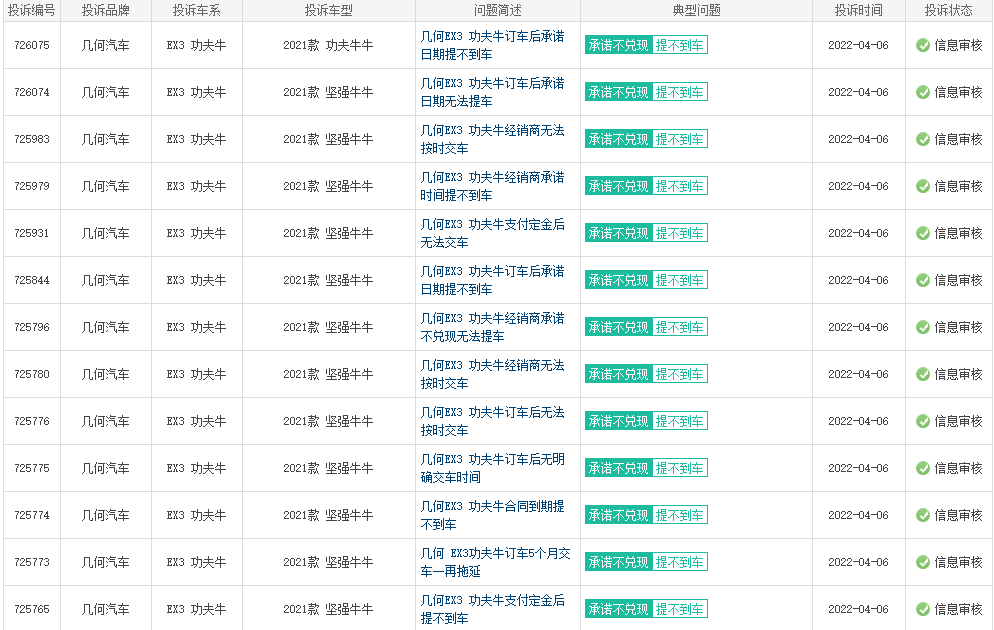The height and width of the screenshot is (630, 994).
Task: Click the 投诉车型 column header
Action: coord(328,10)
